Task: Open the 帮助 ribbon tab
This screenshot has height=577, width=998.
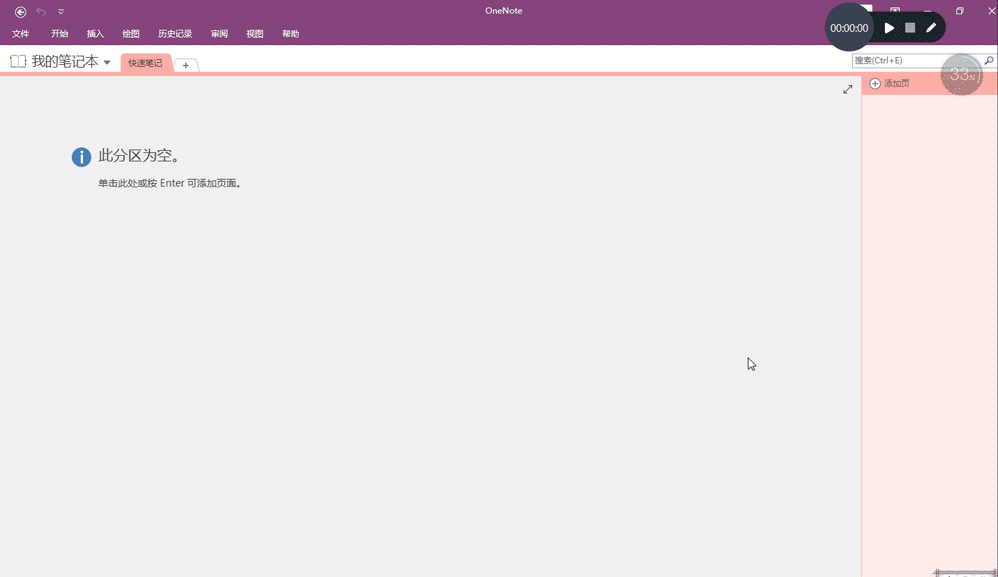Action: pos(290,34)
